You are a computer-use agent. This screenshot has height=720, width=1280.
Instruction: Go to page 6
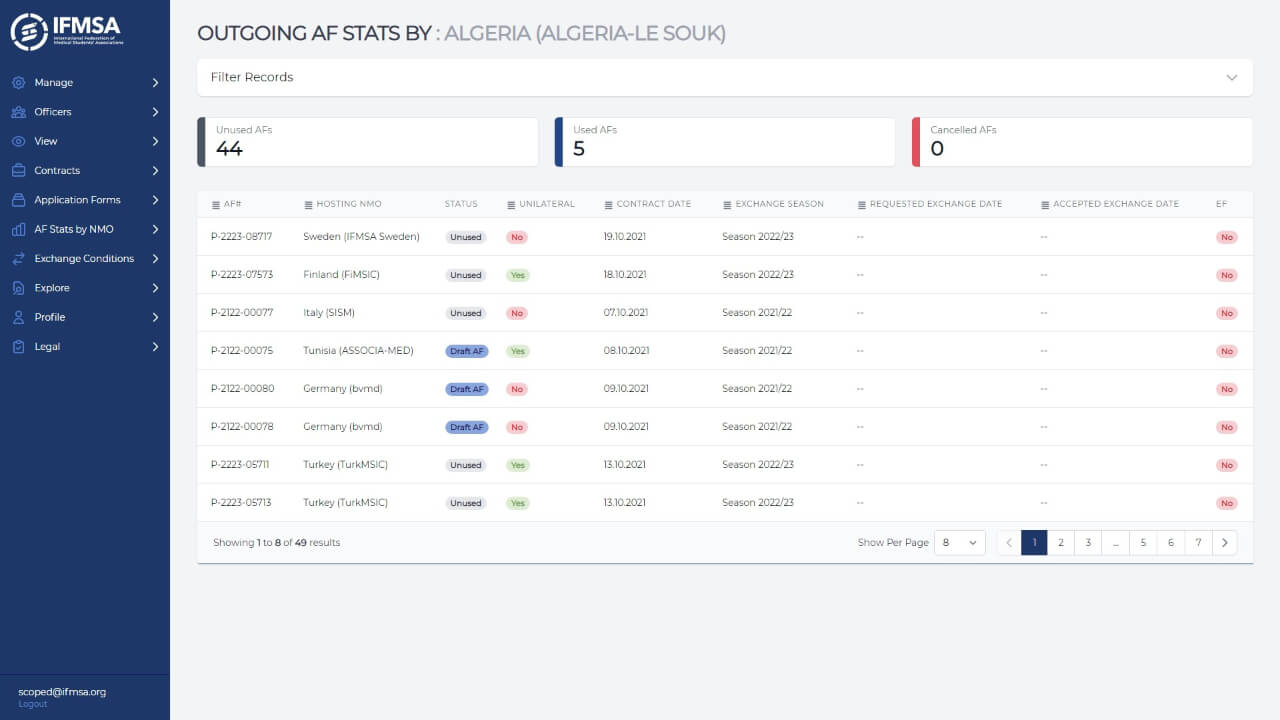pyautogui.click(x=1170, y=543)
